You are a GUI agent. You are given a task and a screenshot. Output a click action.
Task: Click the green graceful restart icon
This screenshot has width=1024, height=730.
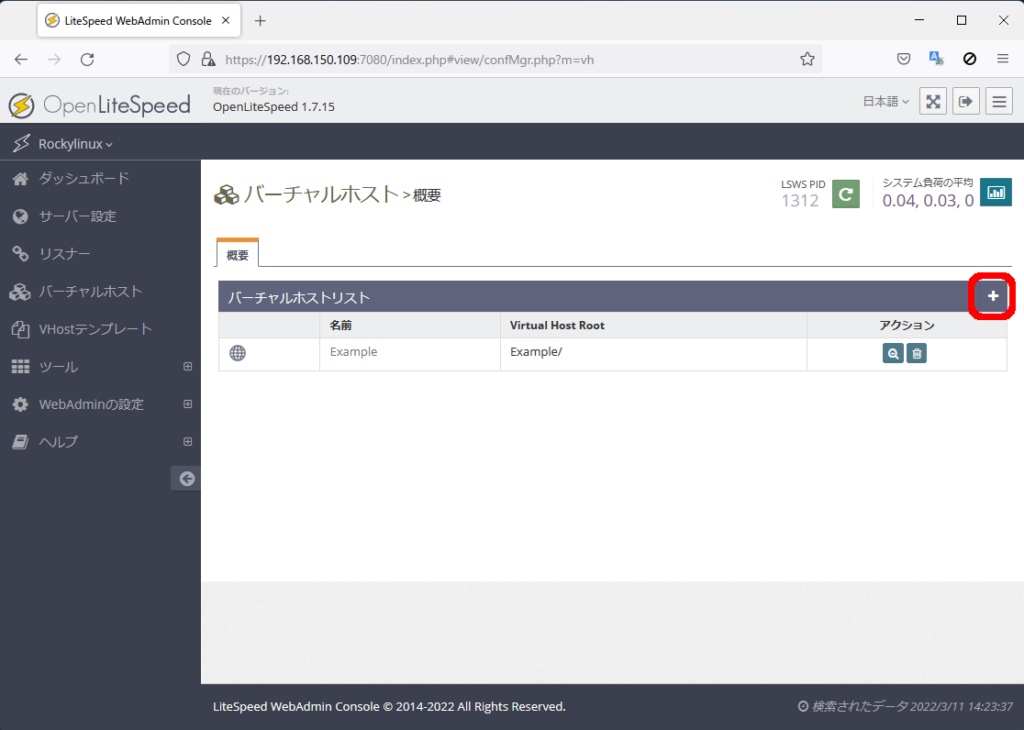(846, 193)
